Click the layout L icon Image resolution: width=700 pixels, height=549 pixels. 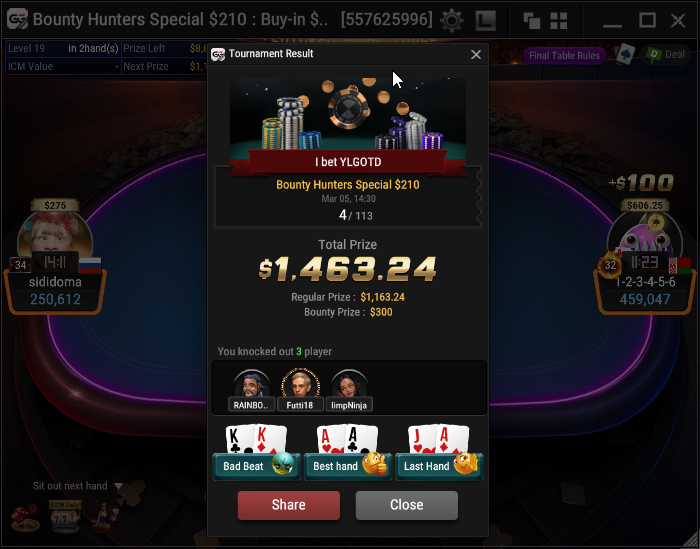click(x=486, y=21)
